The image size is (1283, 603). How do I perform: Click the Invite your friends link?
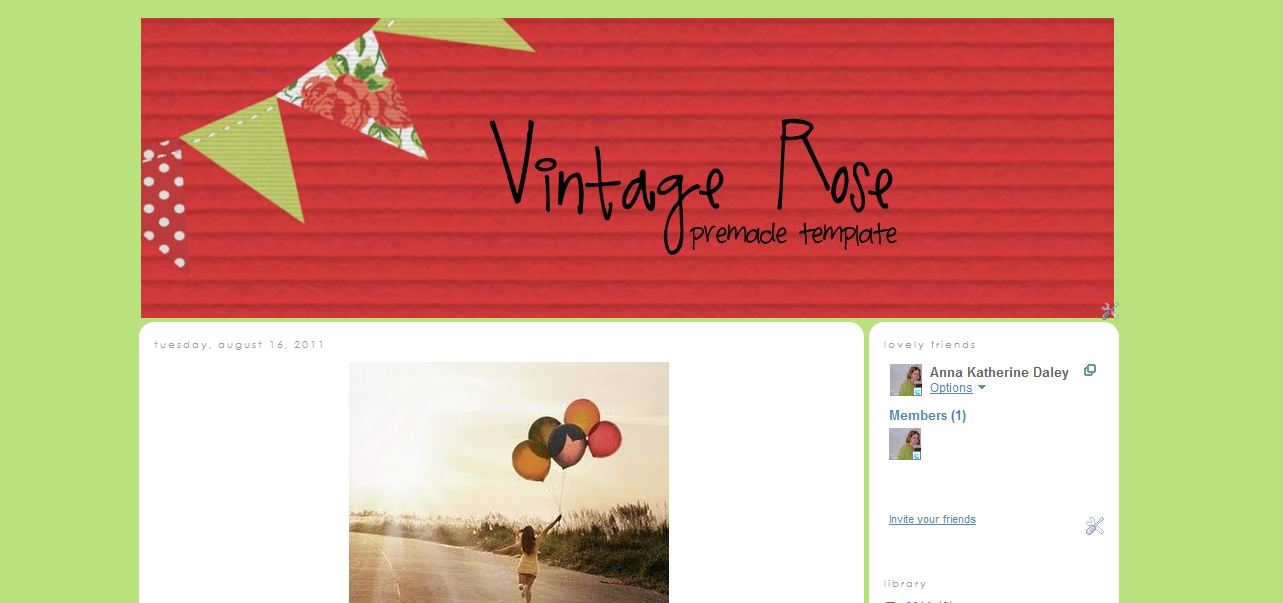click(x=932, y=519)
